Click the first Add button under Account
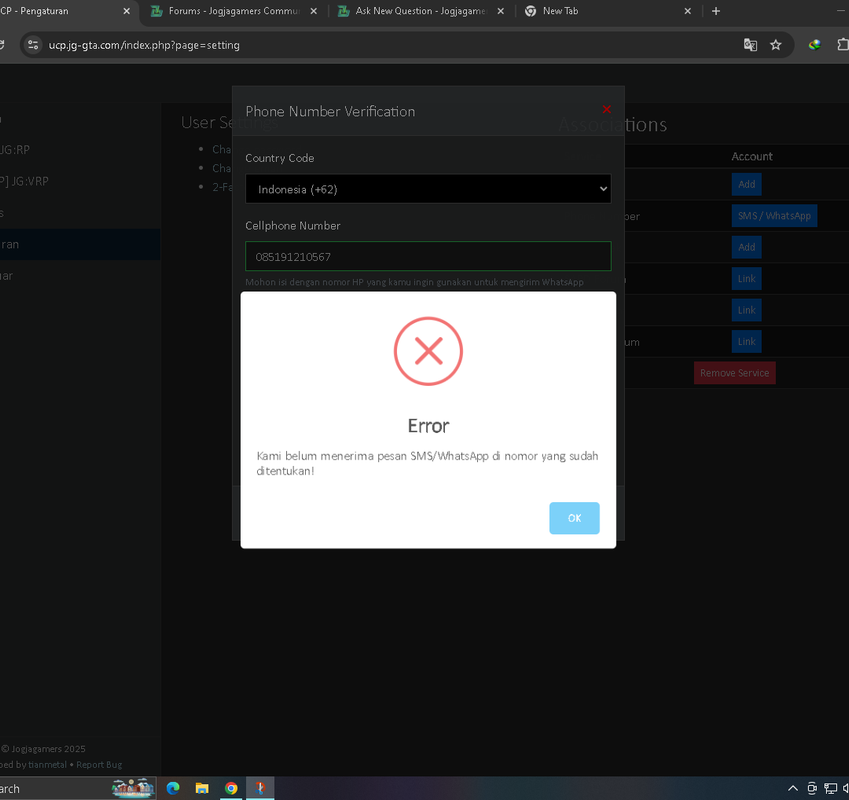The width and height of the screenshot is (849, 800). coord(746,184)
